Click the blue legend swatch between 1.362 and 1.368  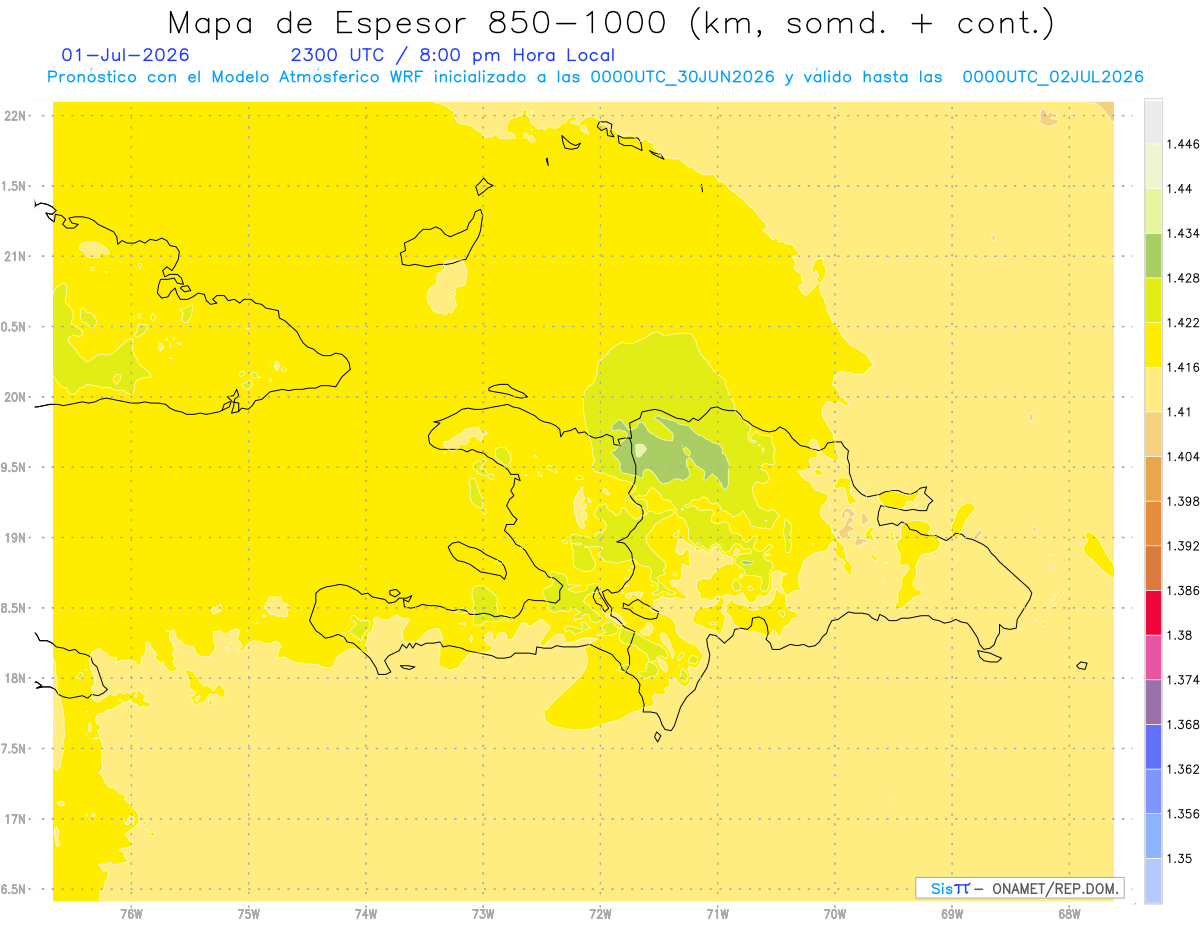point(1153,746)
